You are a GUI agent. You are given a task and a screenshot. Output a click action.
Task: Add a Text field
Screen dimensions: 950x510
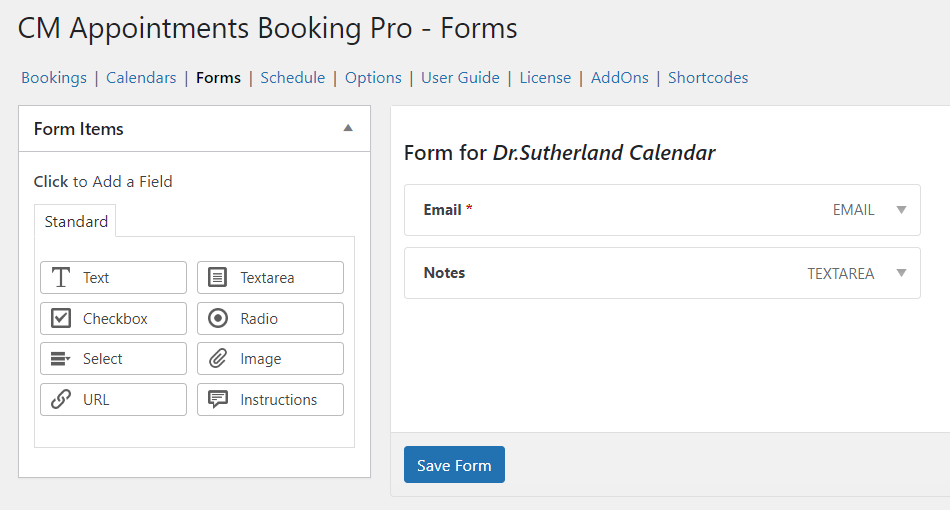tap(113, 277)
